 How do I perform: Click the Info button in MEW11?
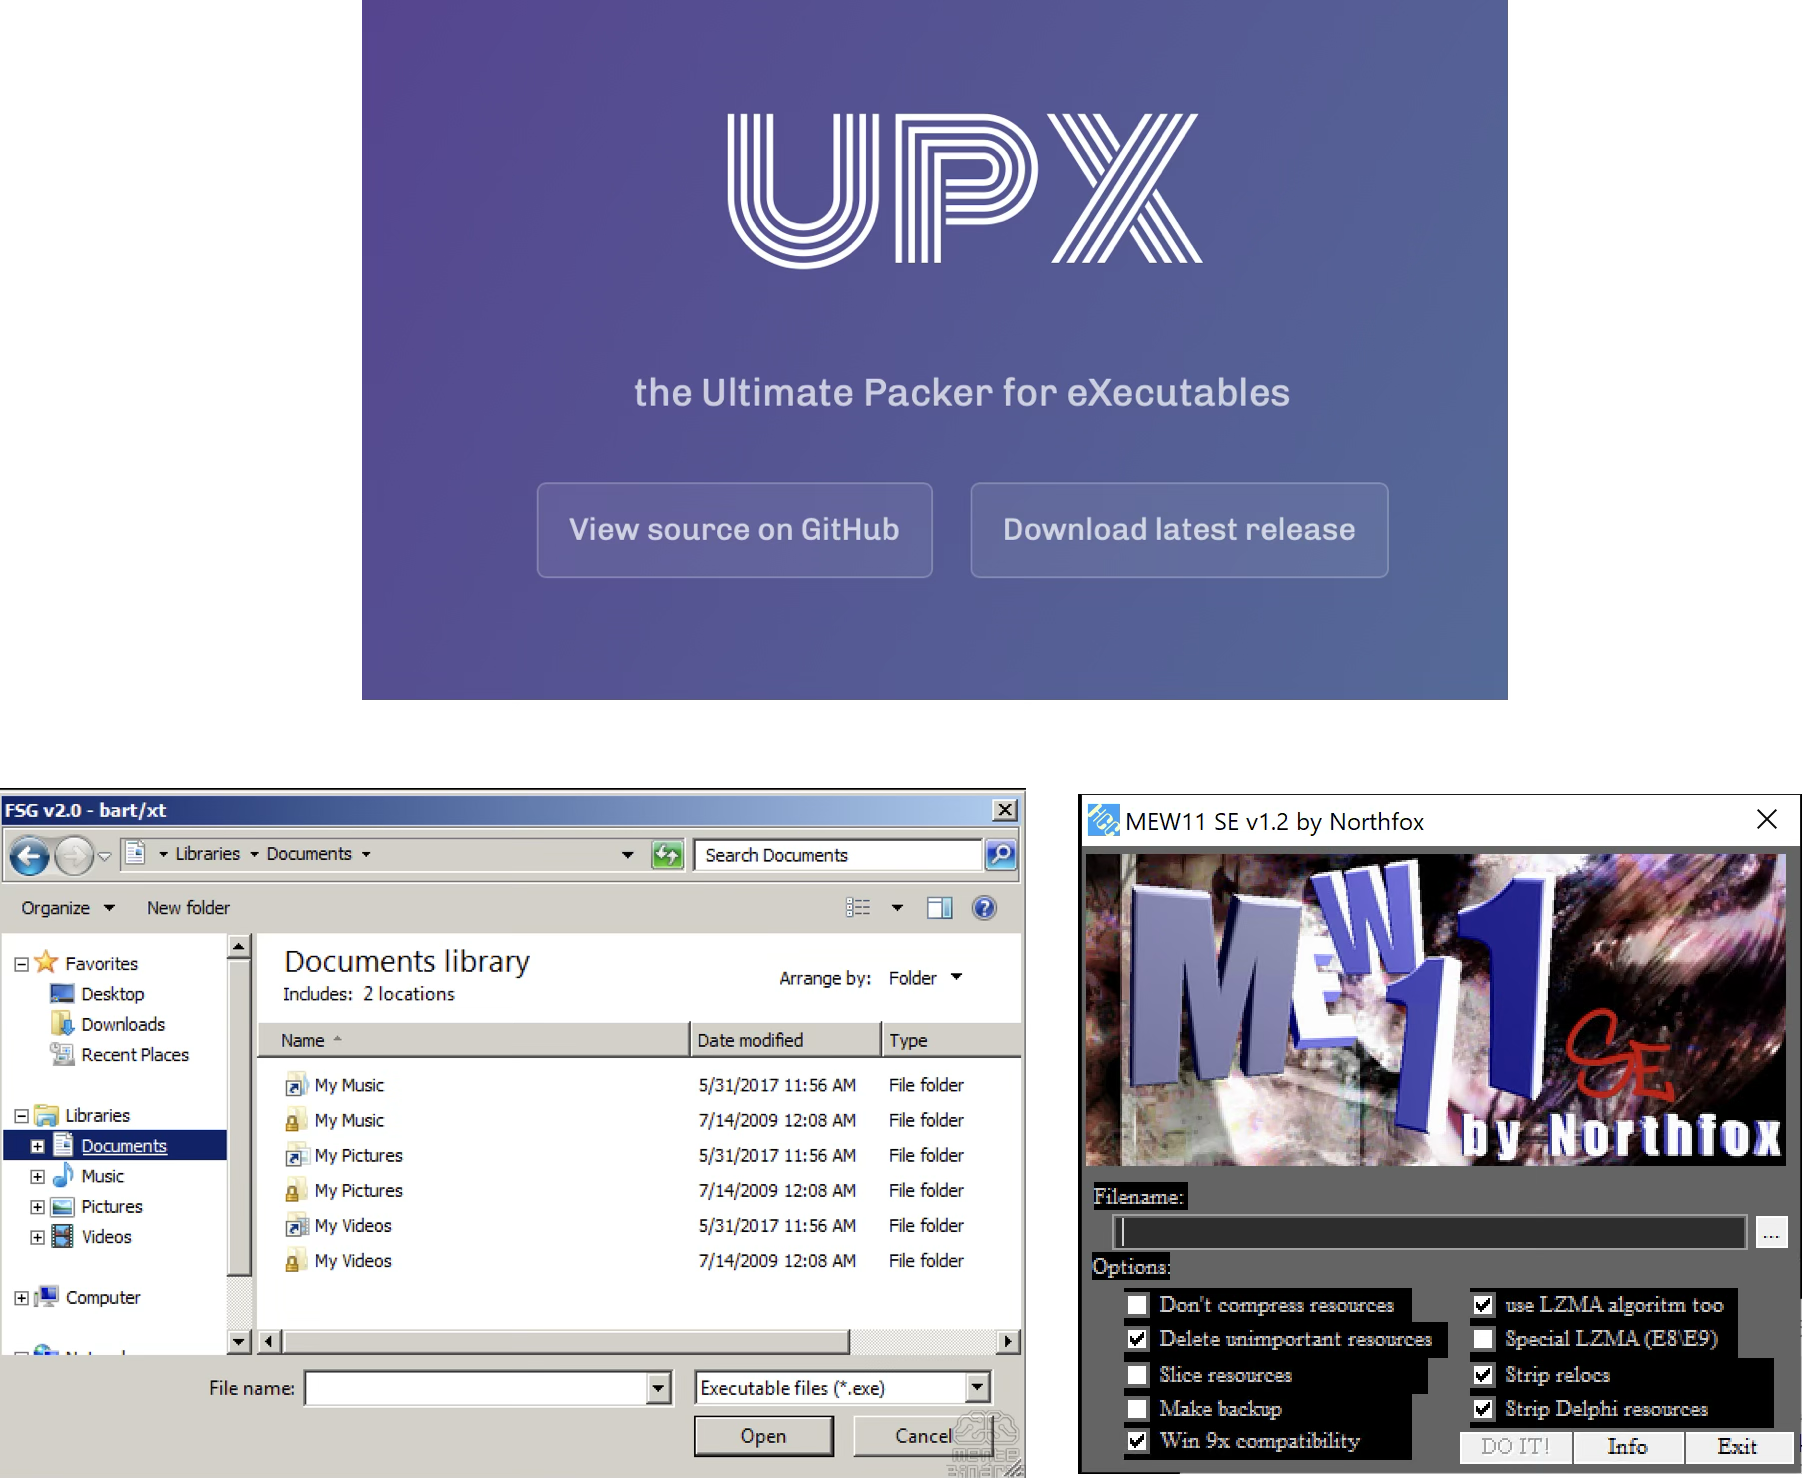[x=1627, y=1447]
